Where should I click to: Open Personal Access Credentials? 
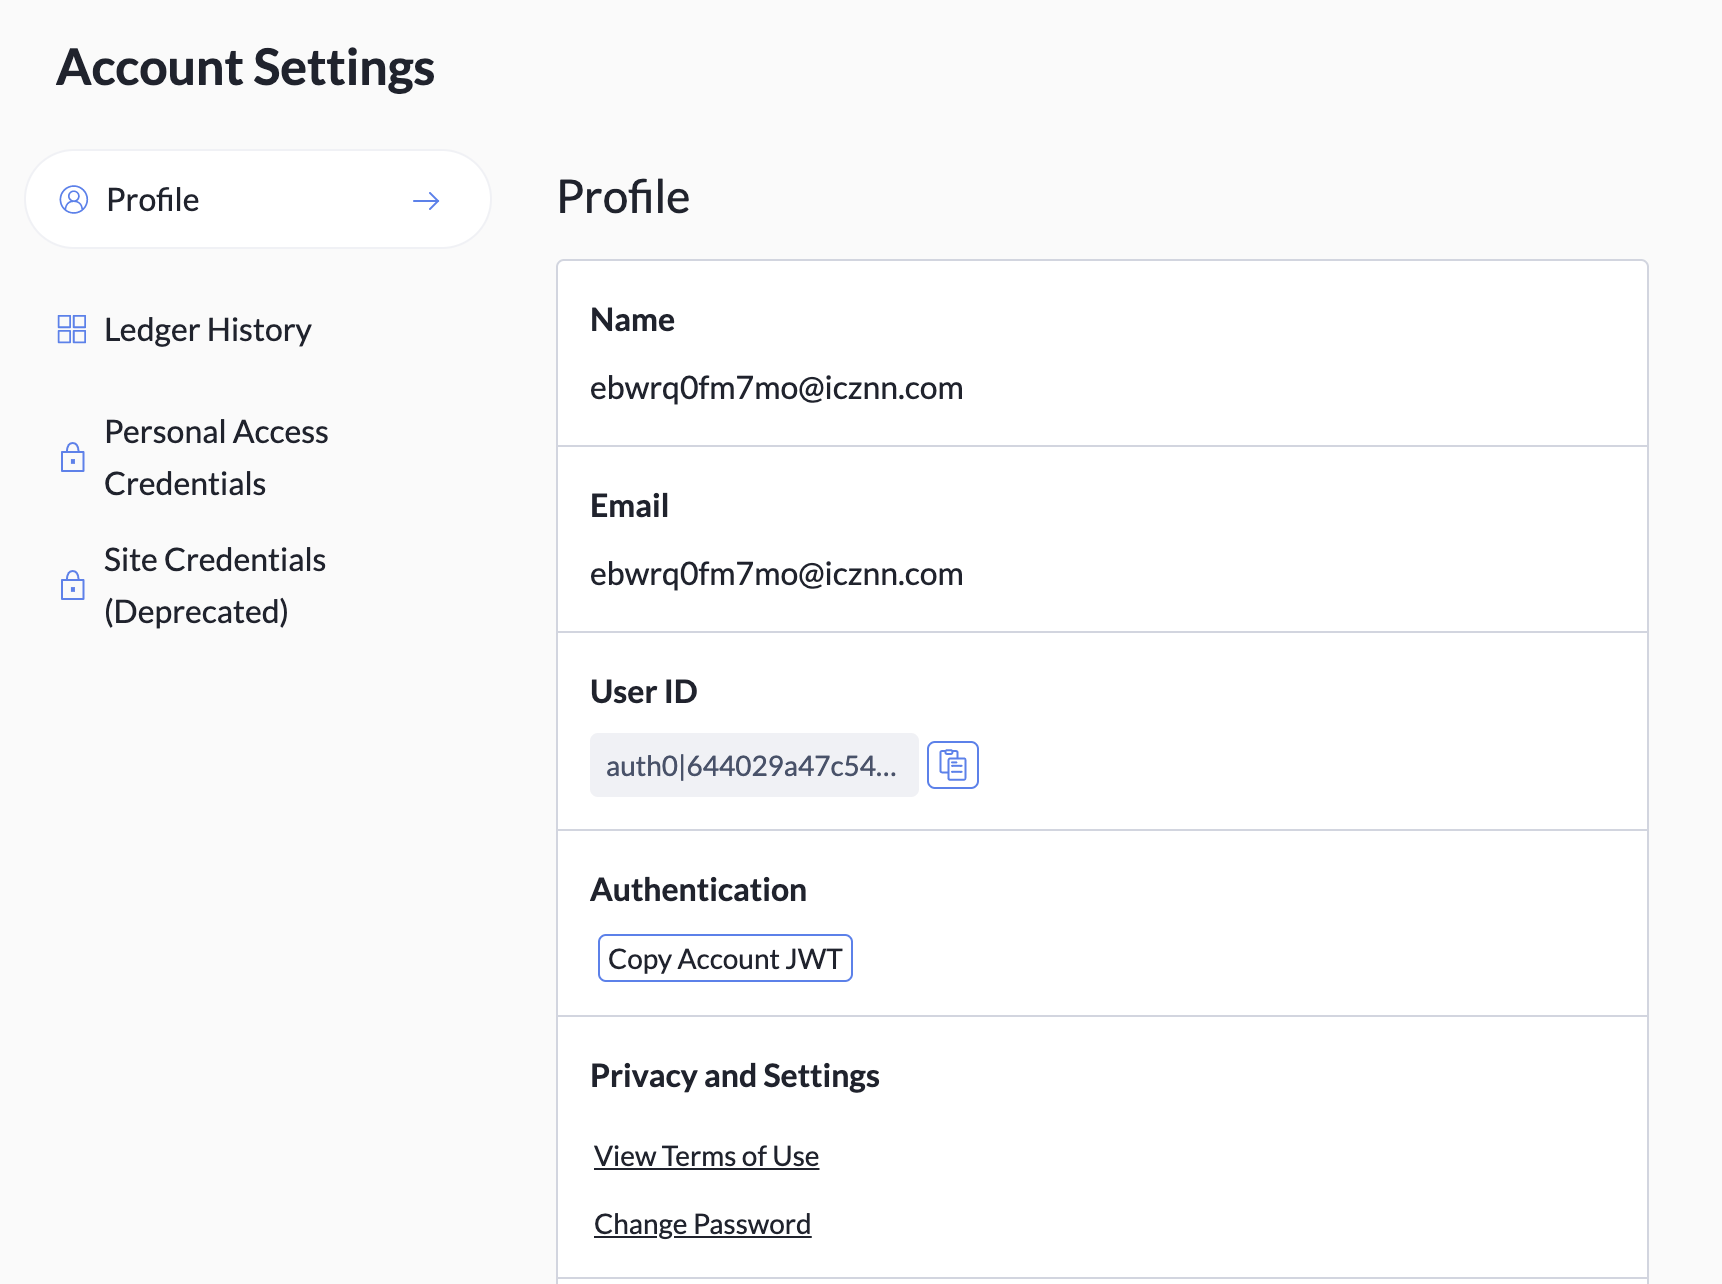[x=216, y=457]
